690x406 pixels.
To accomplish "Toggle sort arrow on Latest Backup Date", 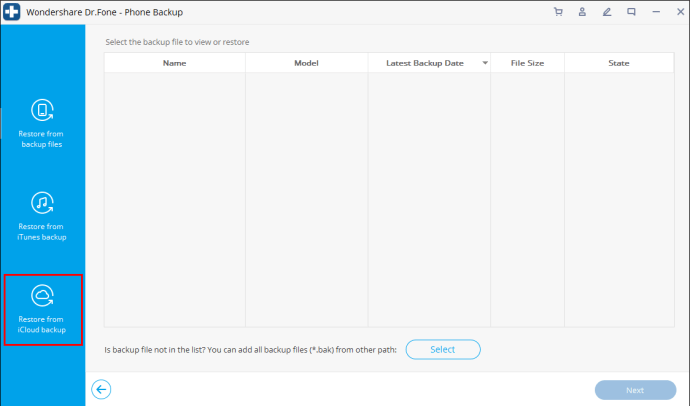I will tap(485, 63).
